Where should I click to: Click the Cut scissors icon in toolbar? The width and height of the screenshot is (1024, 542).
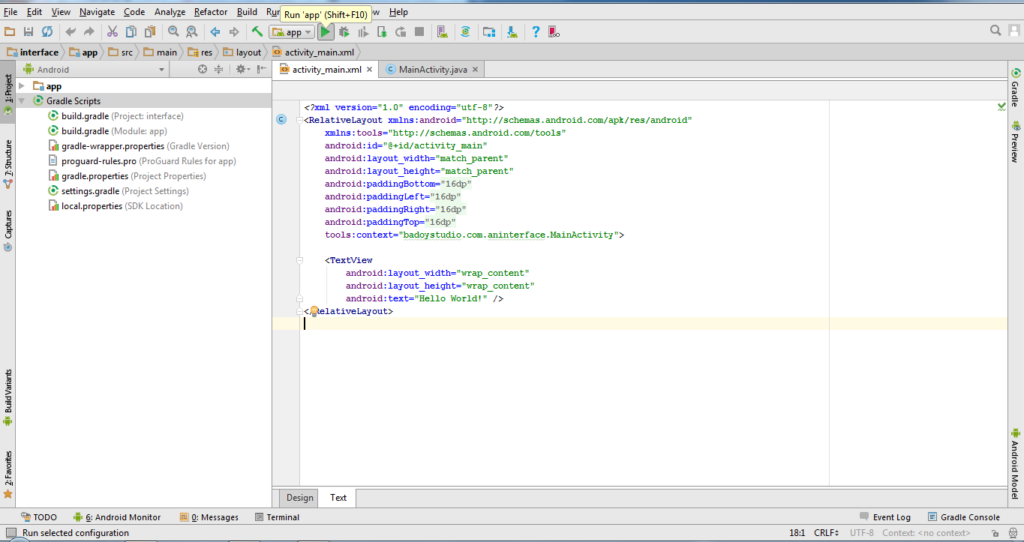tap(112, 32)
